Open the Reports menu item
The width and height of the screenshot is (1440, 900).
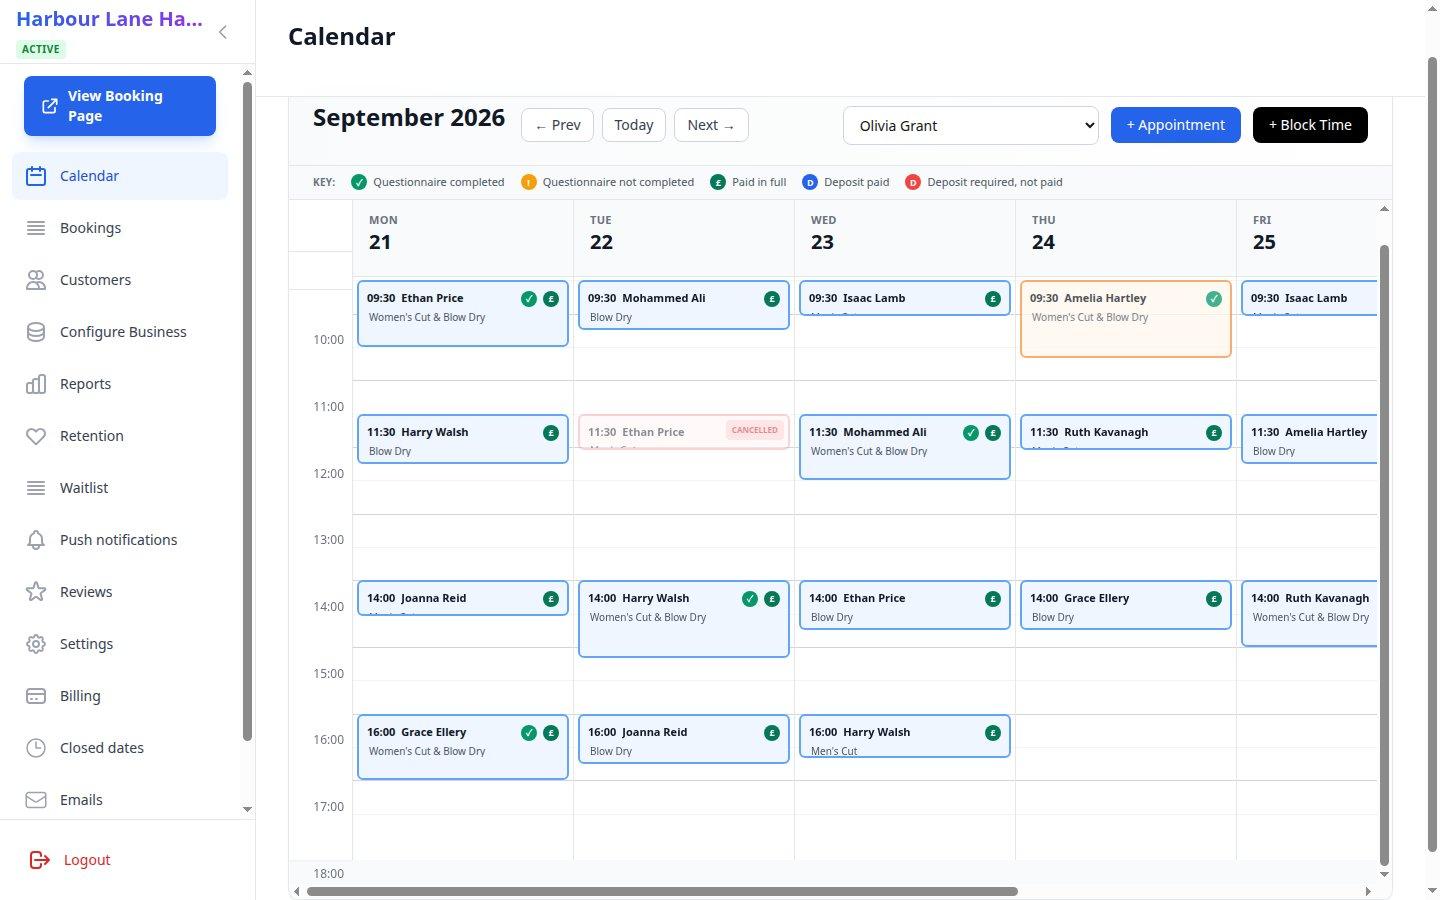(x=120, y=384)
